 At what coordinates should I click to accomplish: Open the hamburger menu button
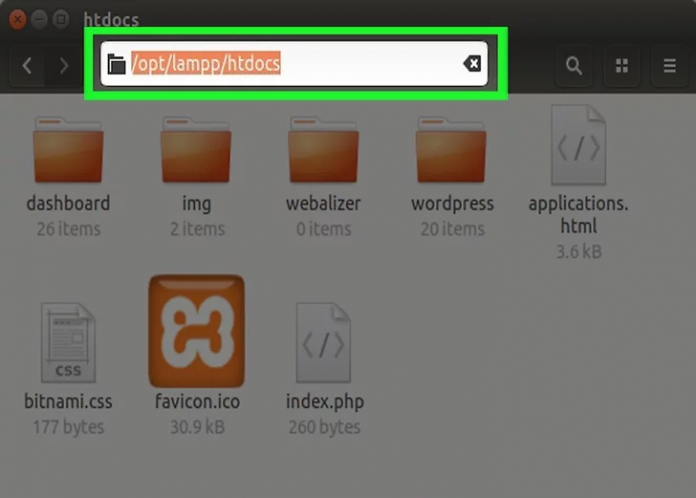pyautogui.click(x=670, y=66)
